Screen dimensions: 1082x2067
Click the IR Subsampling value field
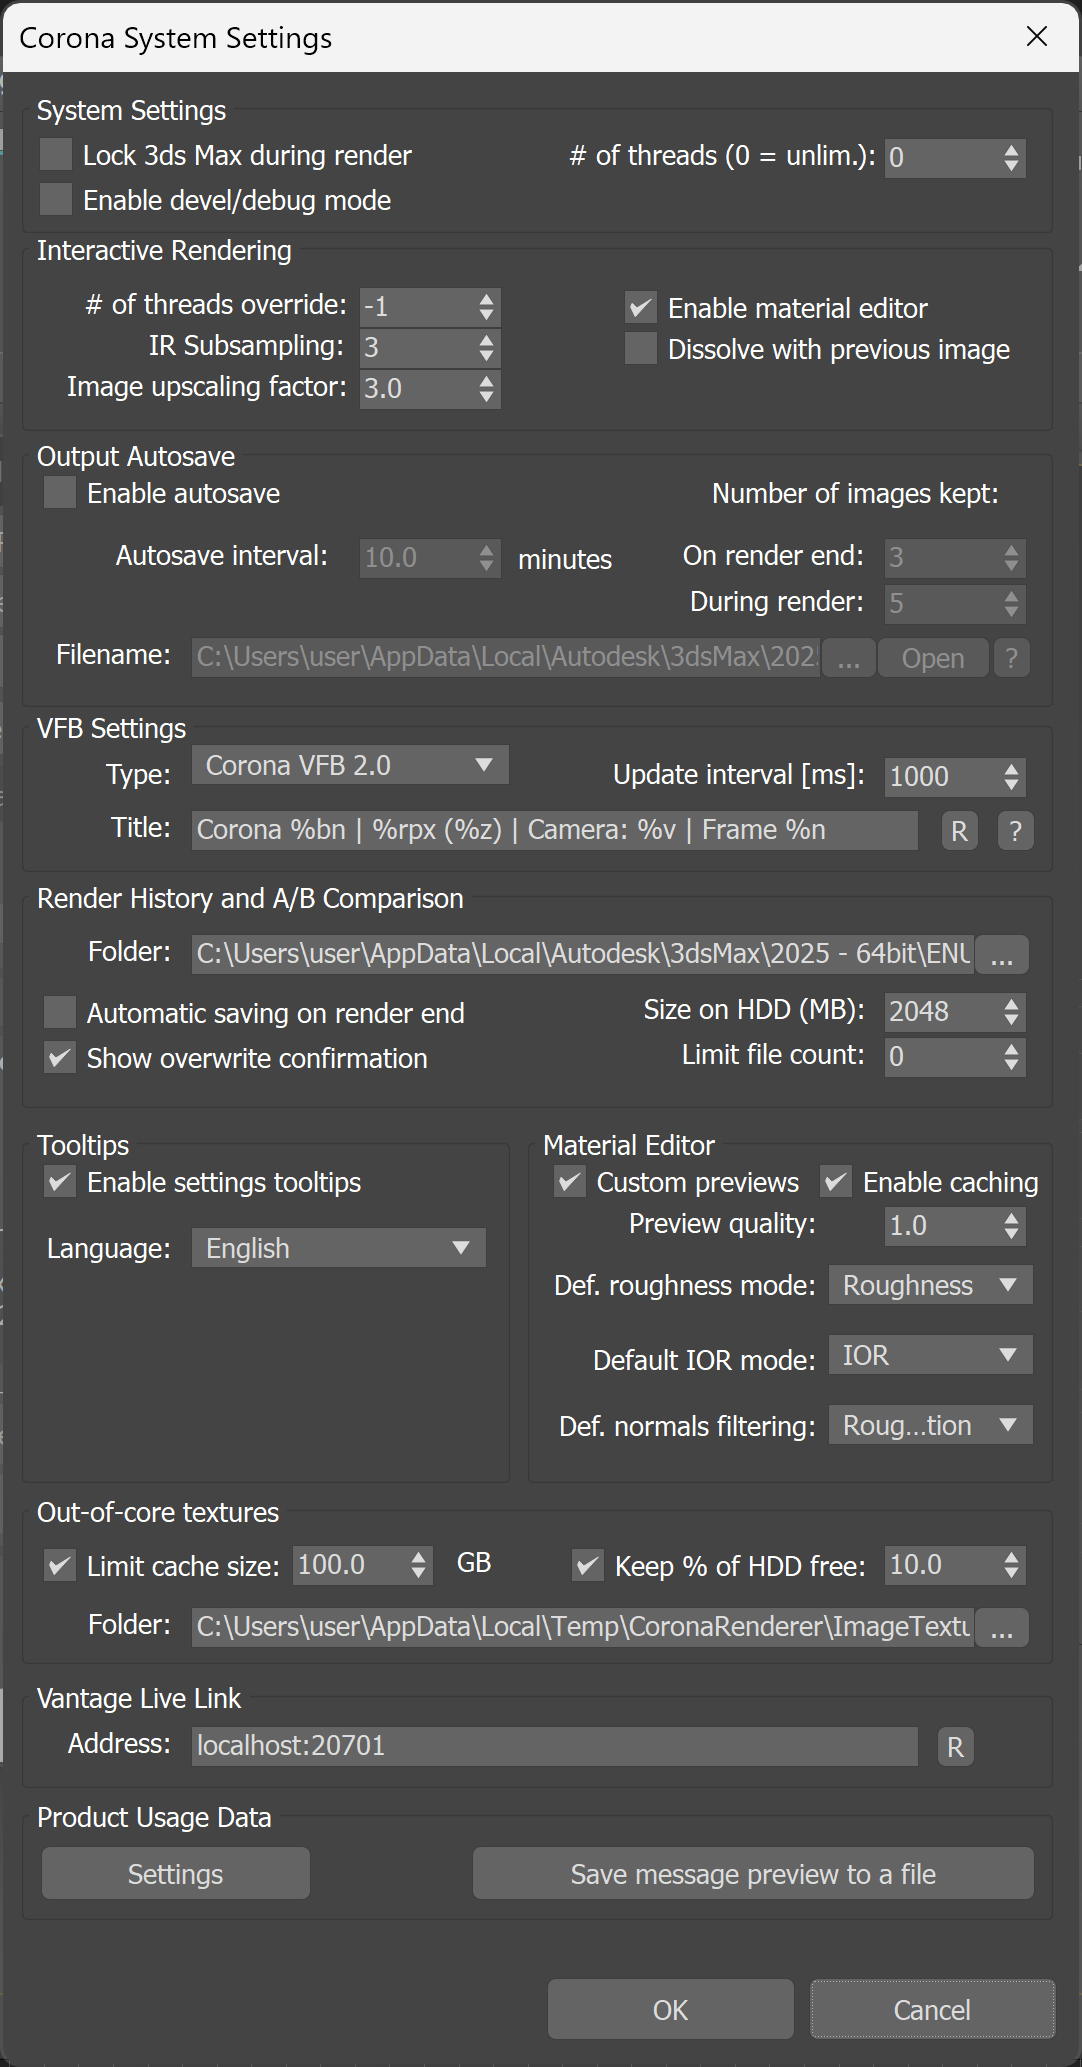tap(418, 348)
